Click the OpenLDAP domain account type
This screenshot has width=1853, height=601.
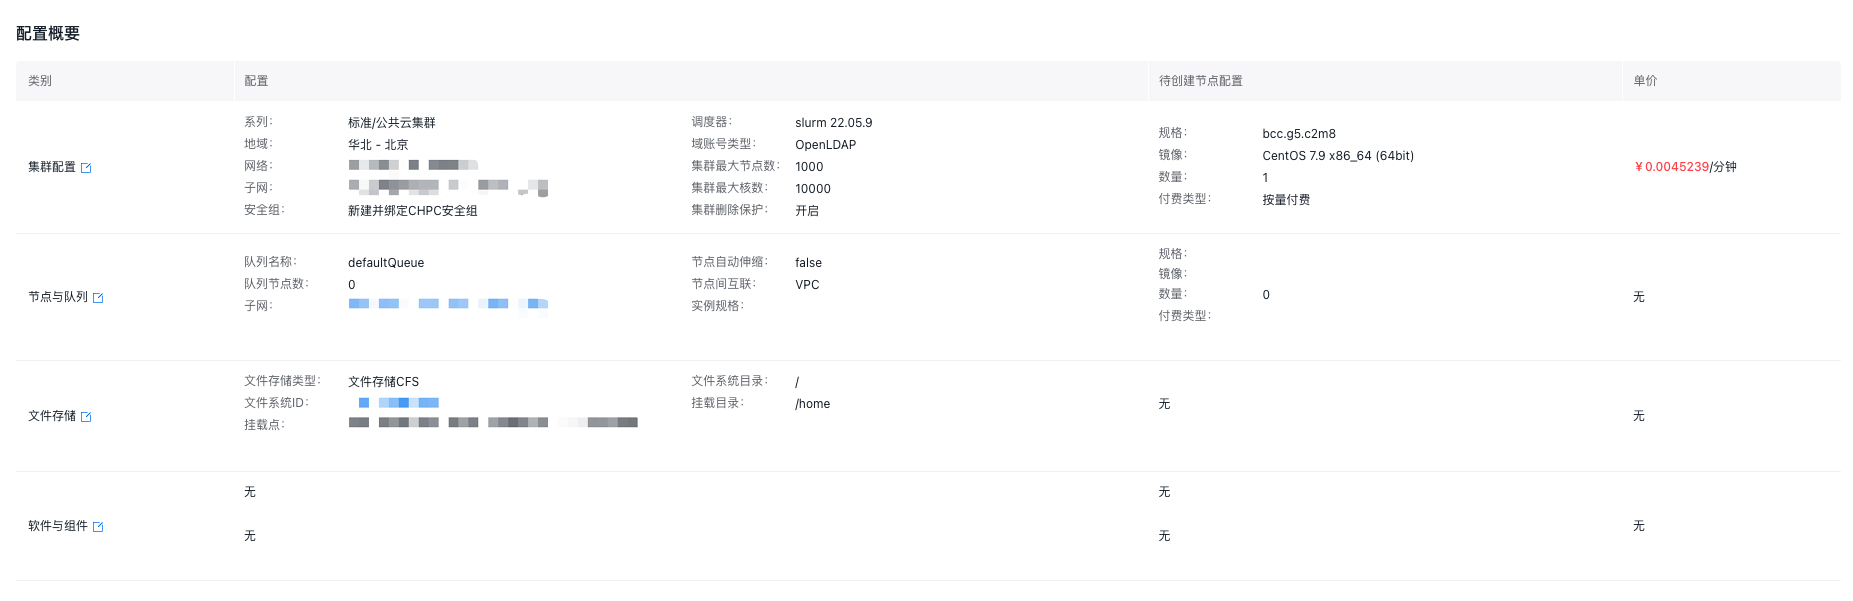[826, 145]
